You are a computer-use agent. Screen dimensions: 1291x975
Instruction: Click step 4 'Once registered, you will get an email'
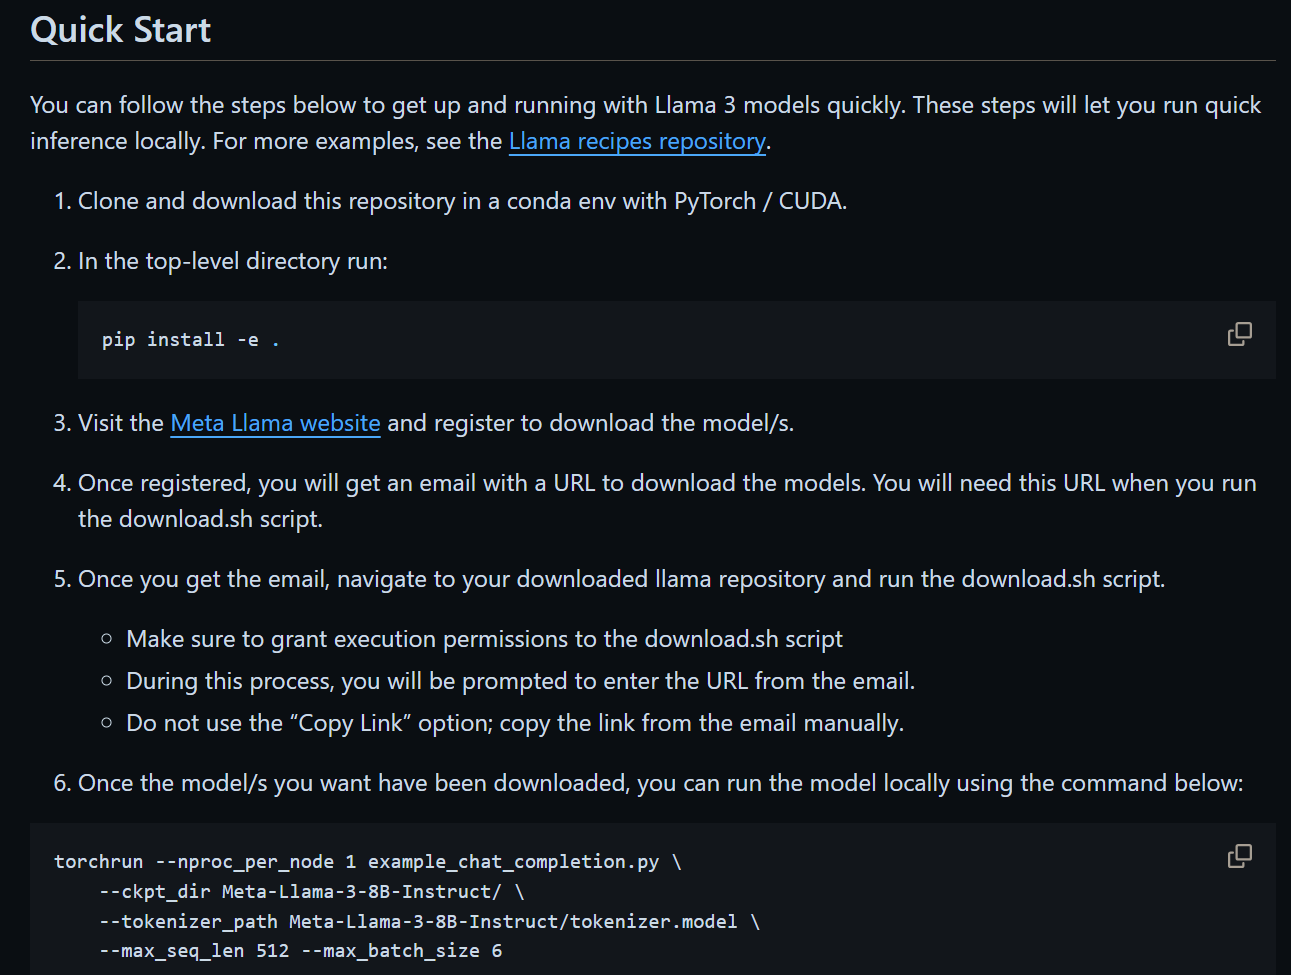pos(667,501)
